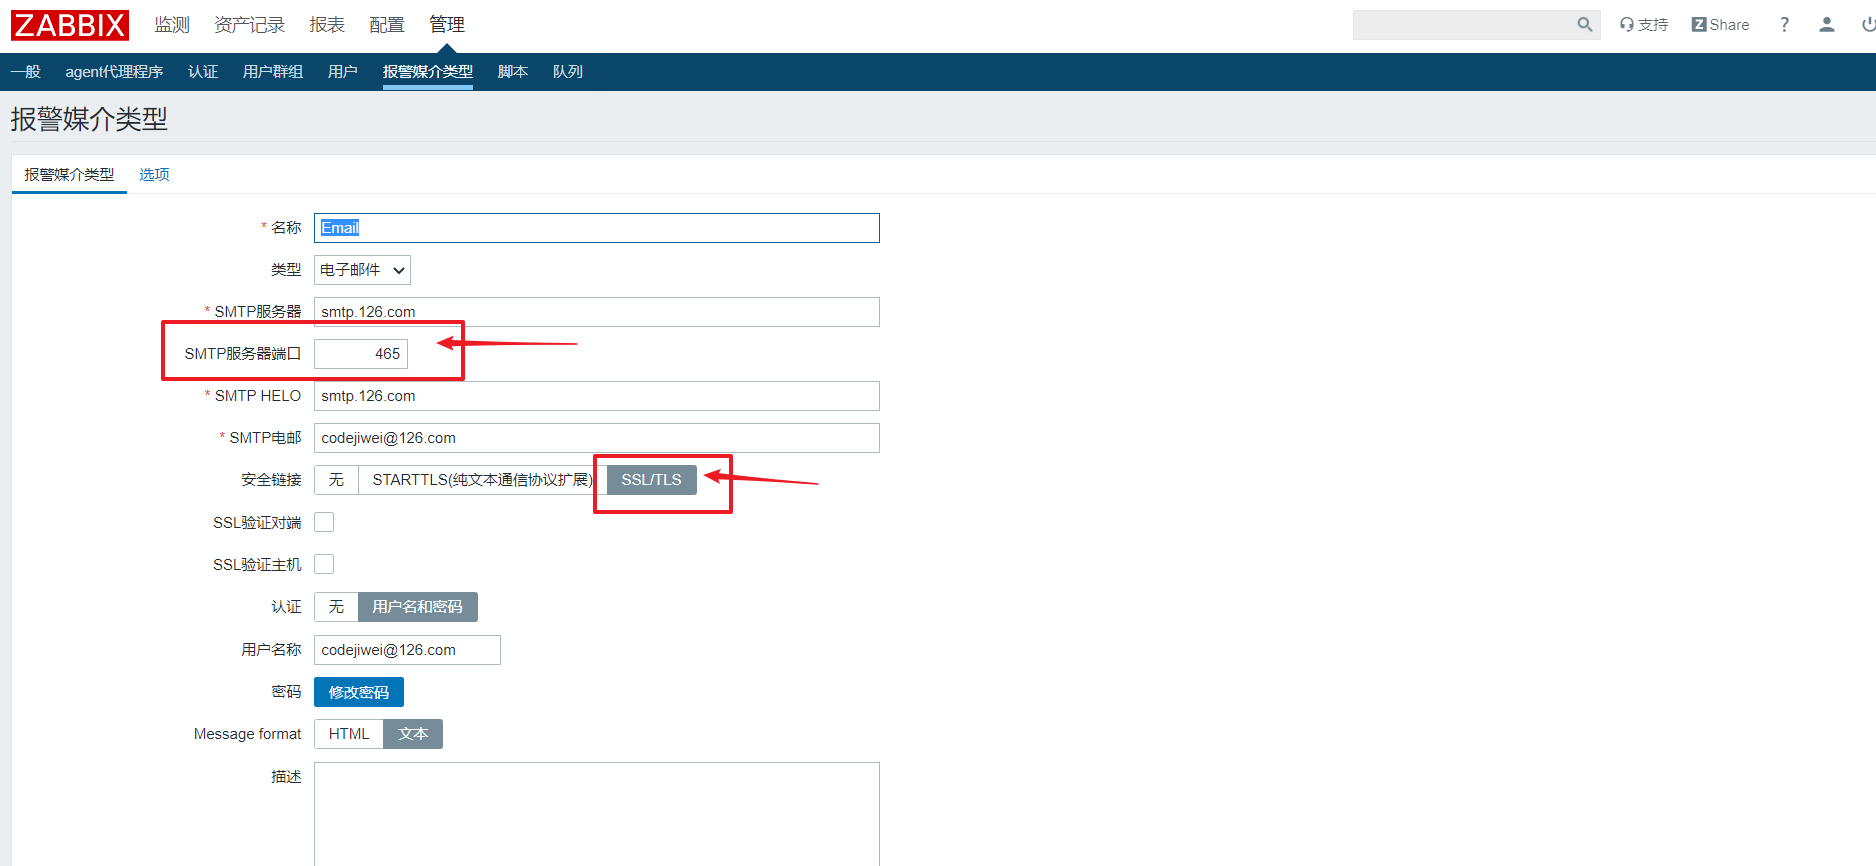
Task: Open the 资产记录 top menu
Action: coord(249,25)
